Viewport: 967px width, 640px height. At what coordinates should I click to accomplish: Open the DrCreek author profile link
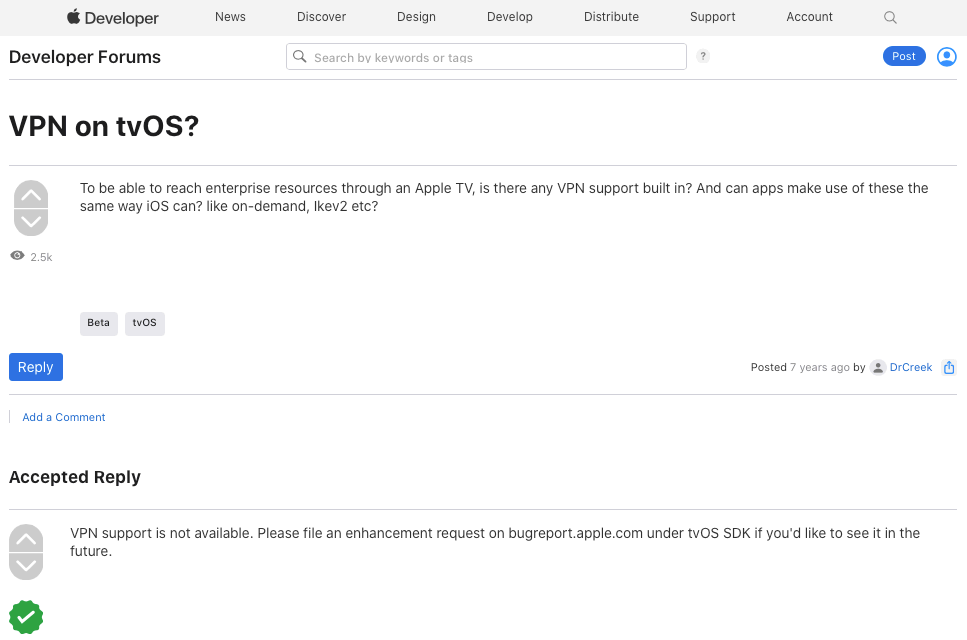click(x=911, y=367)
